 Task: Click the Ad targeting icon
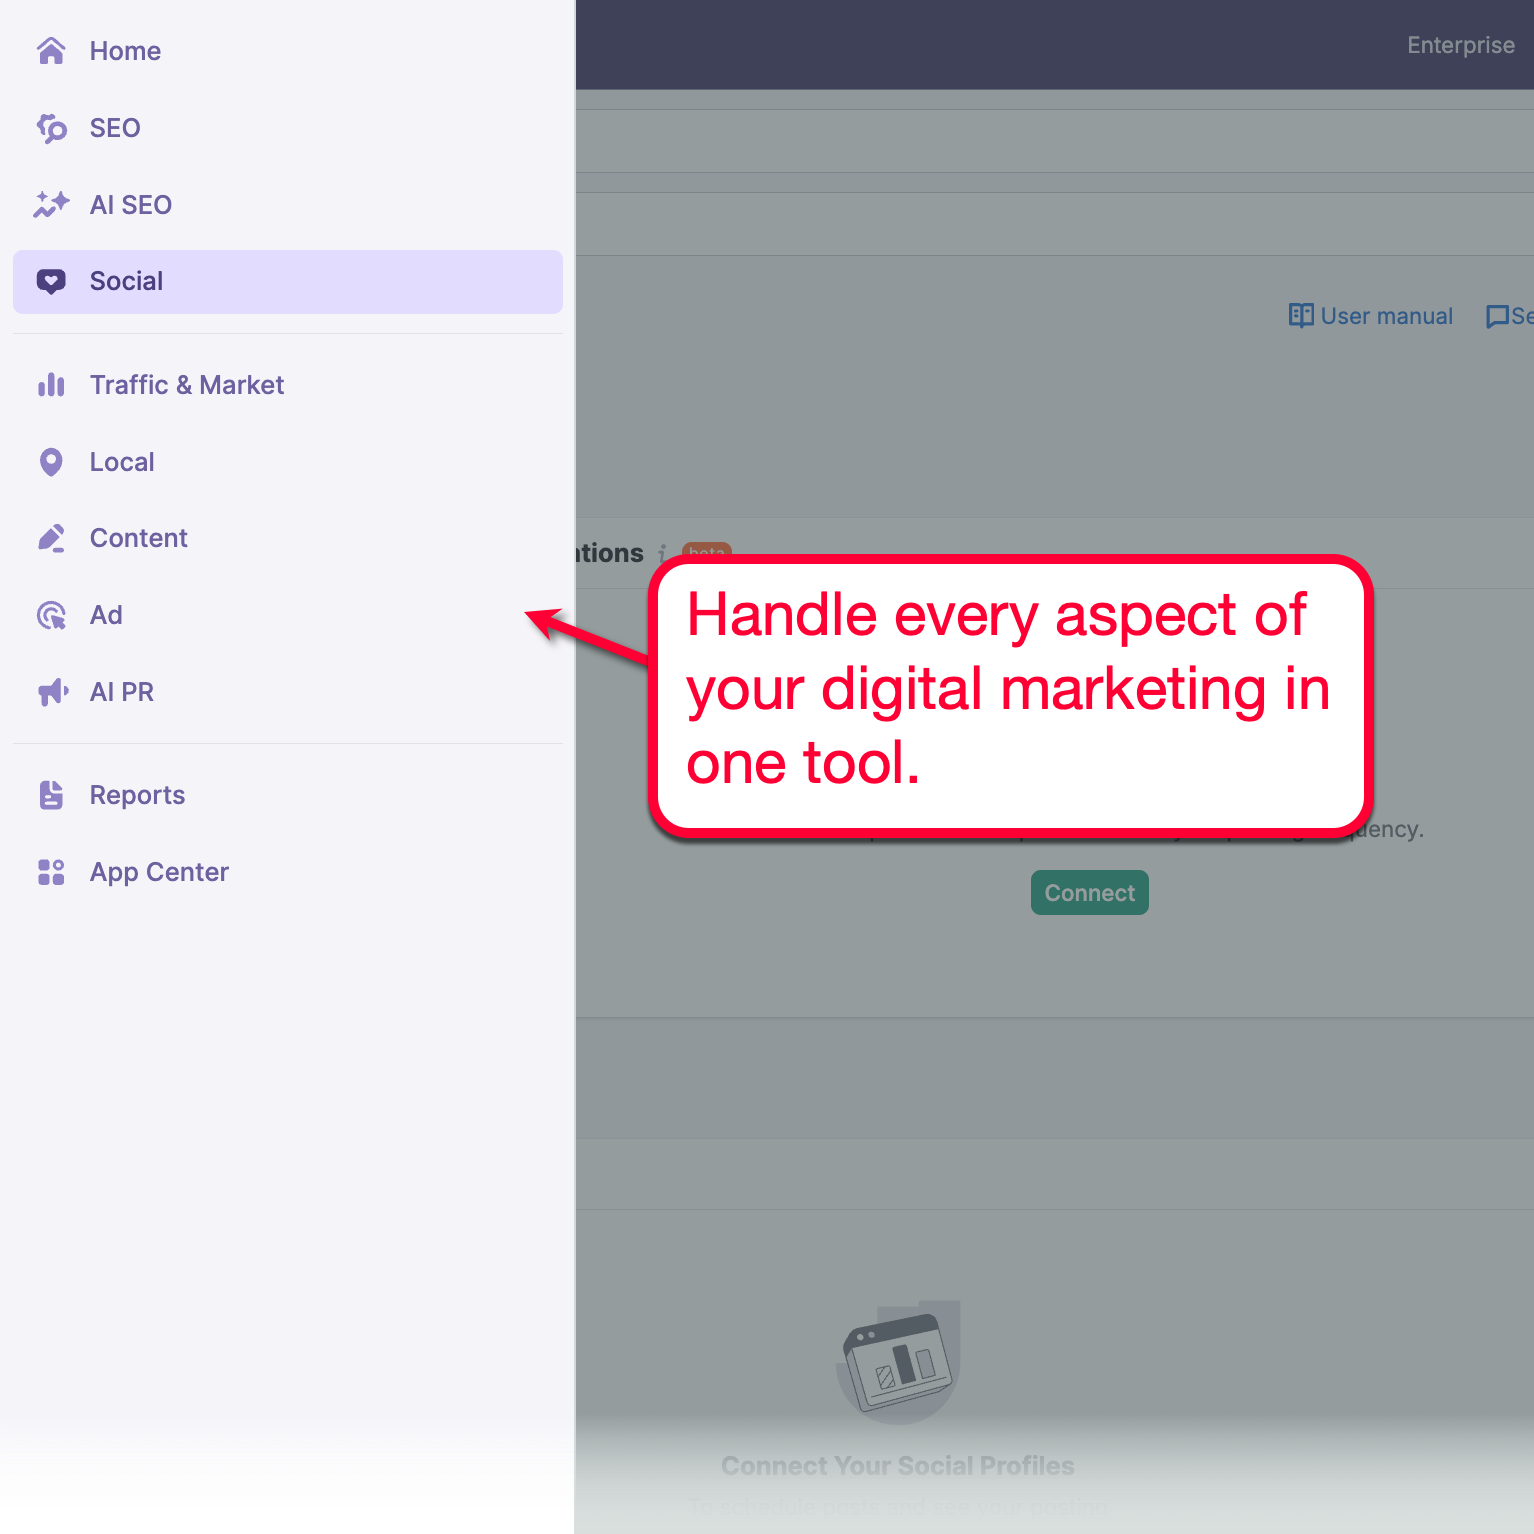pos(51,615)
